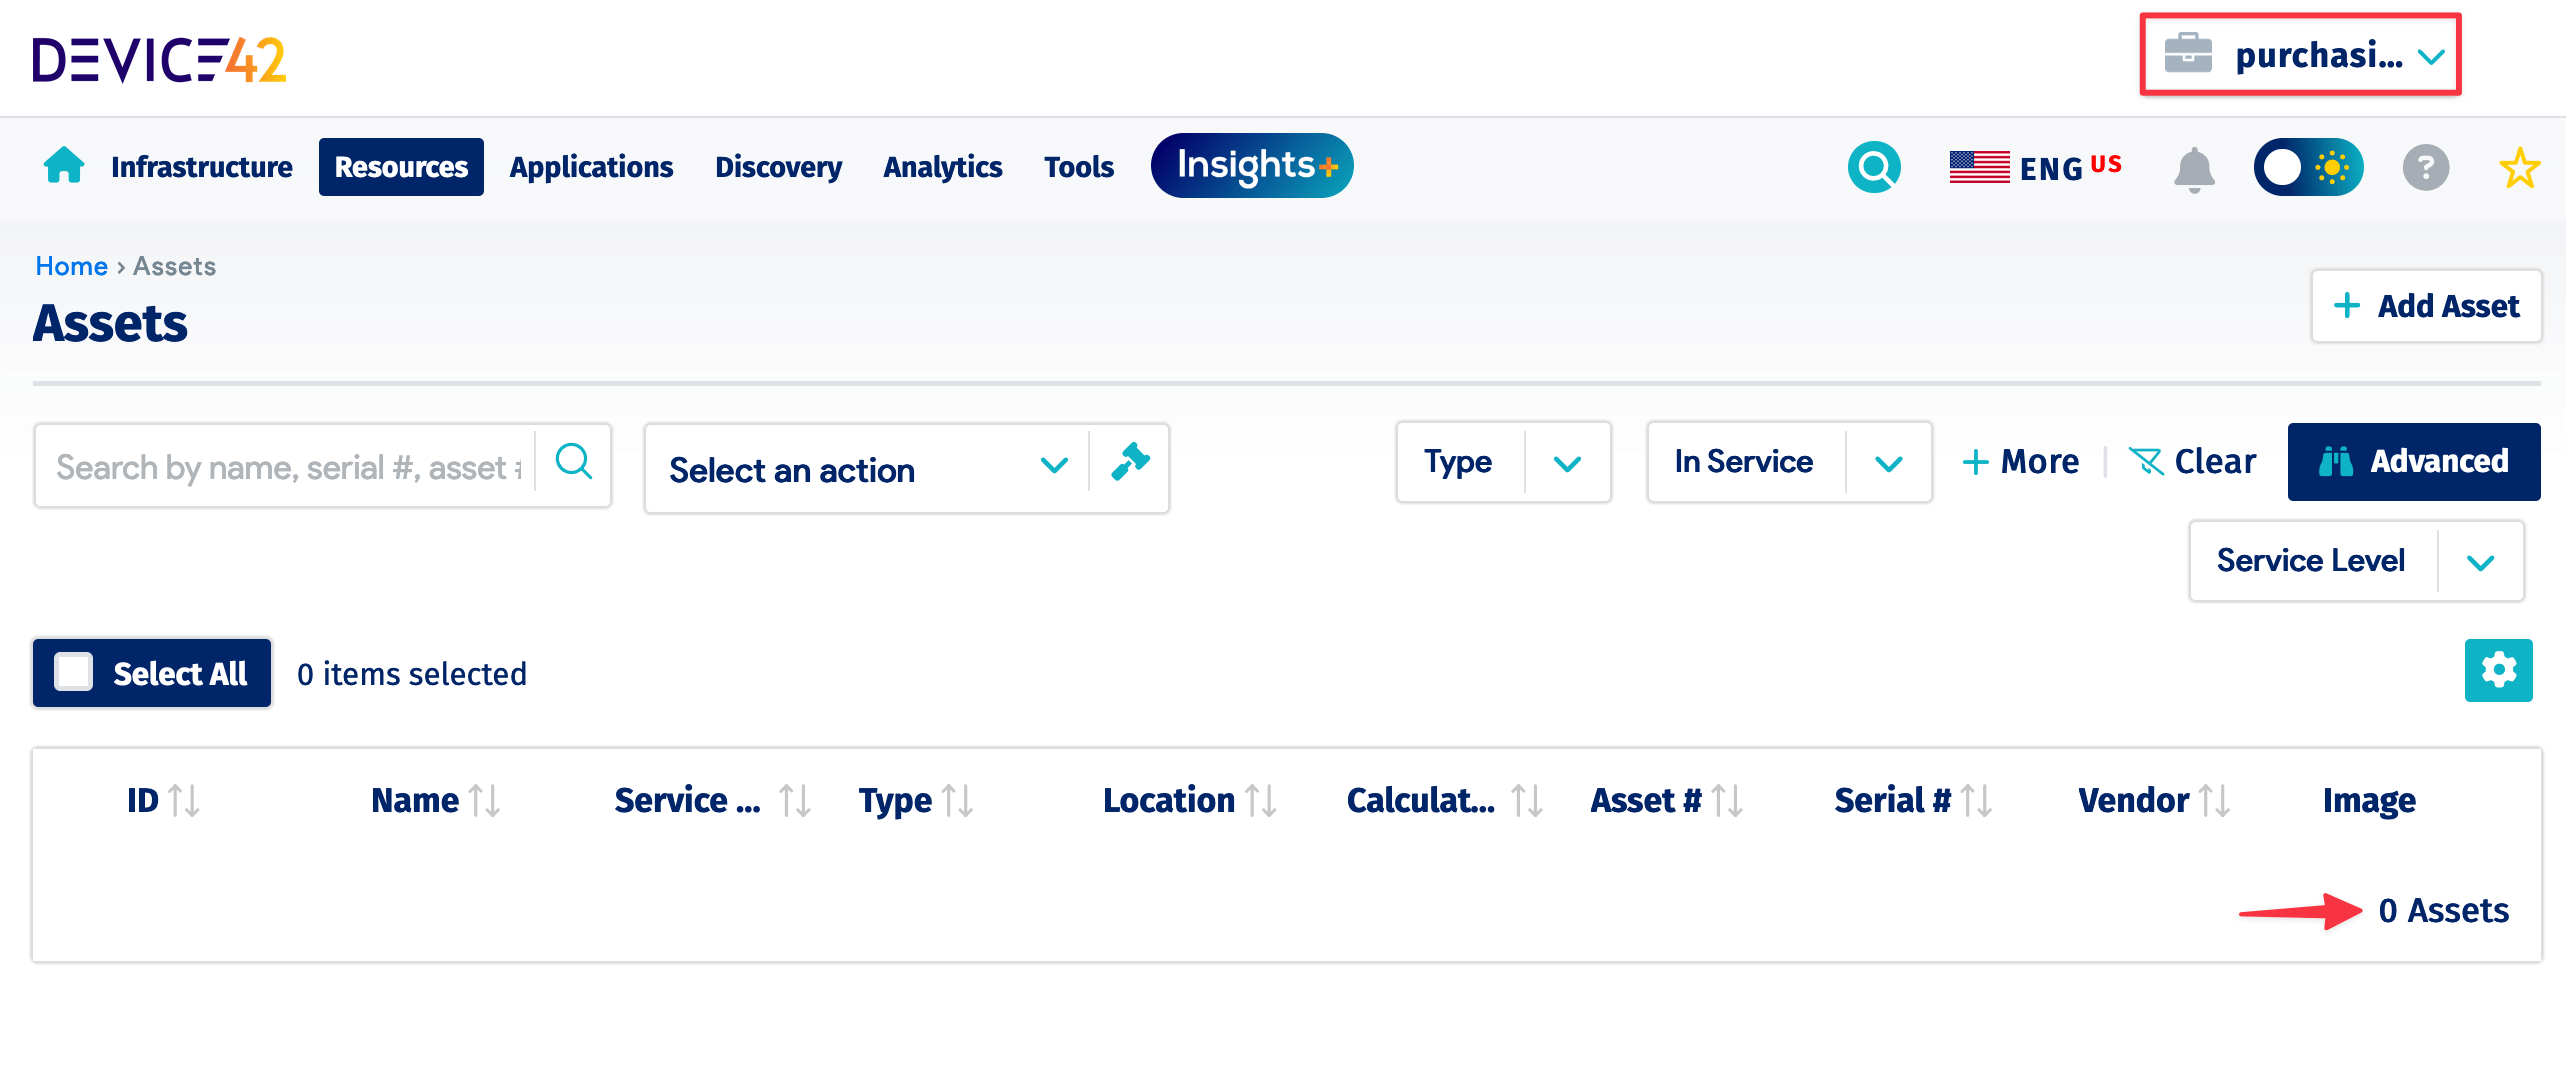Click the Add Asset button
Viewport: 2566px width, 1076px height.
click(x=2427, y=306)
